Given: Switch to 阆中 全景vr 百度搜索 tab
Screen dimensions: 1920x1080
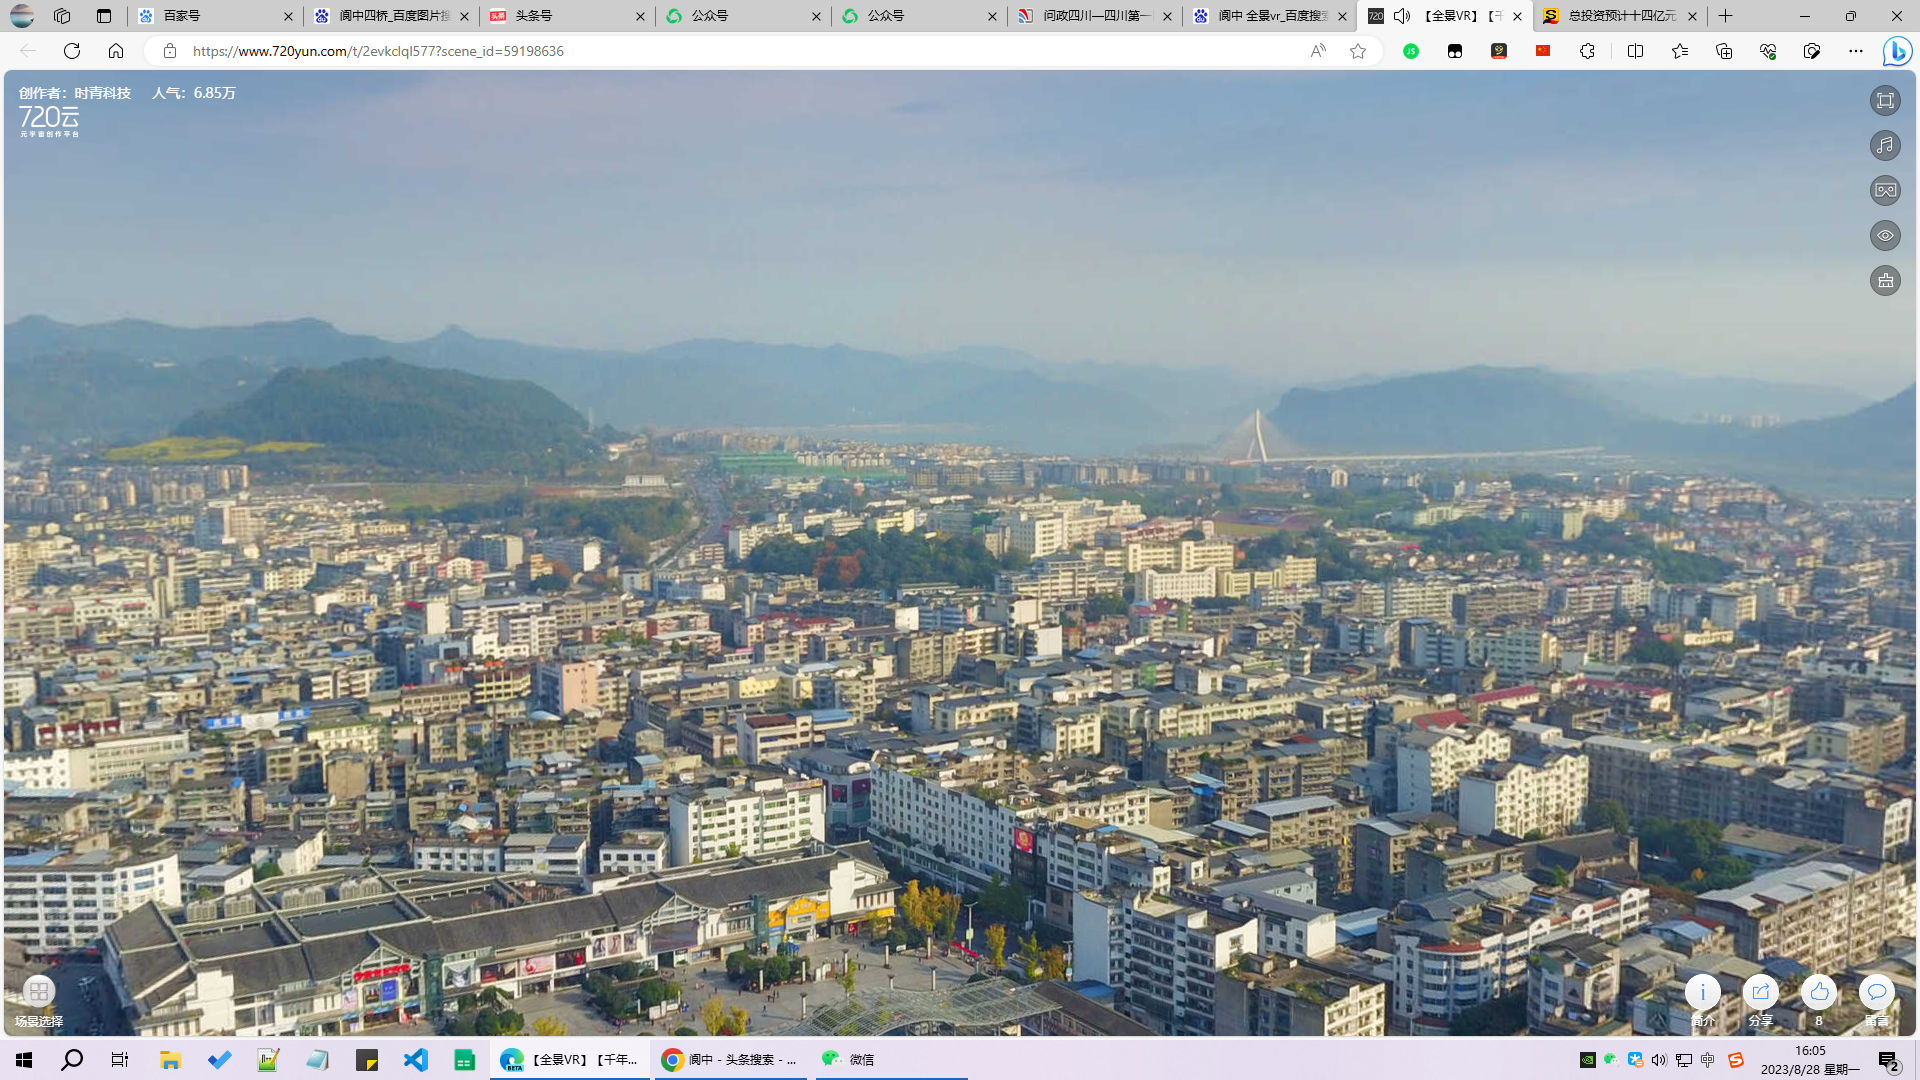Looking at the screenshot, I should tap(1270, 16).
